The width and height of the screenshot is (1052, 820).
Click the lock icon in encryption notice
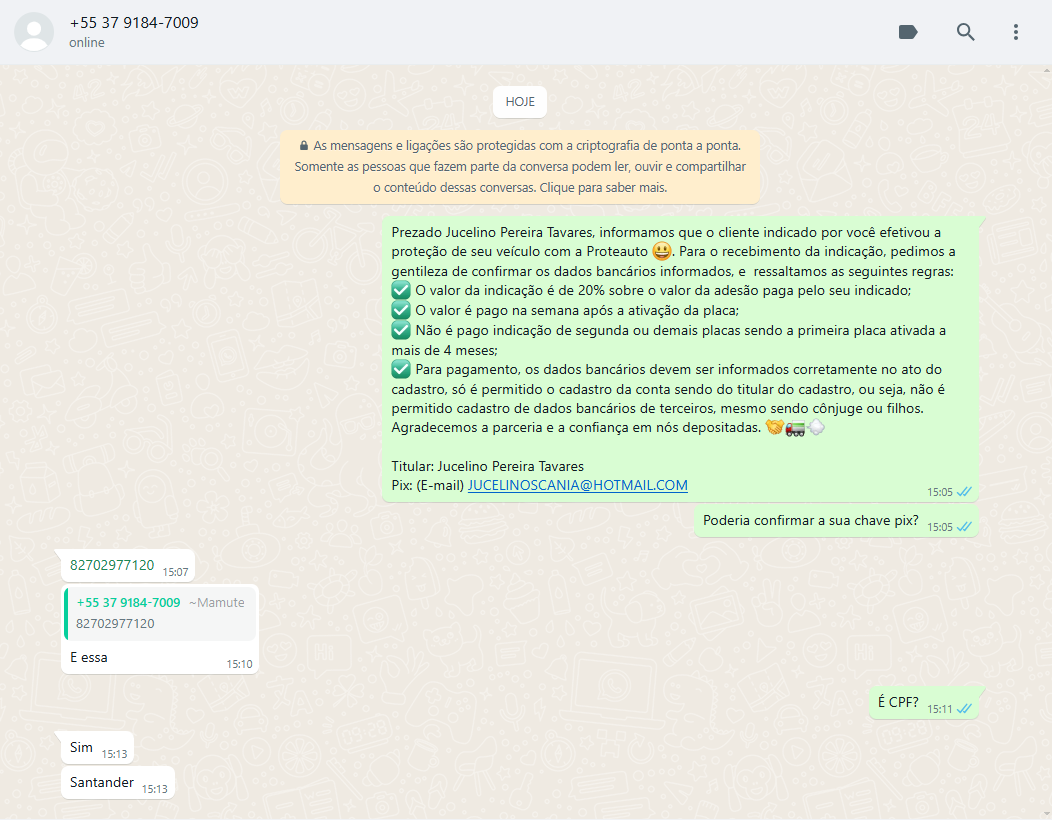click(x=303, y=145)
